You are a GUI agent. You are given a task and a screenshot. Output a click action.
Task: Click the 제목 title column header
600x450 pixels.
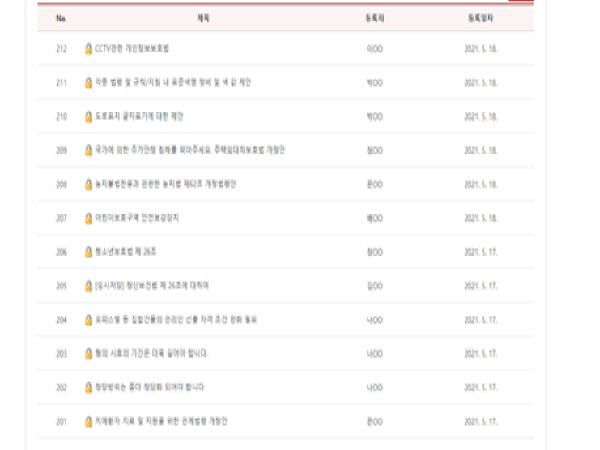203,18
